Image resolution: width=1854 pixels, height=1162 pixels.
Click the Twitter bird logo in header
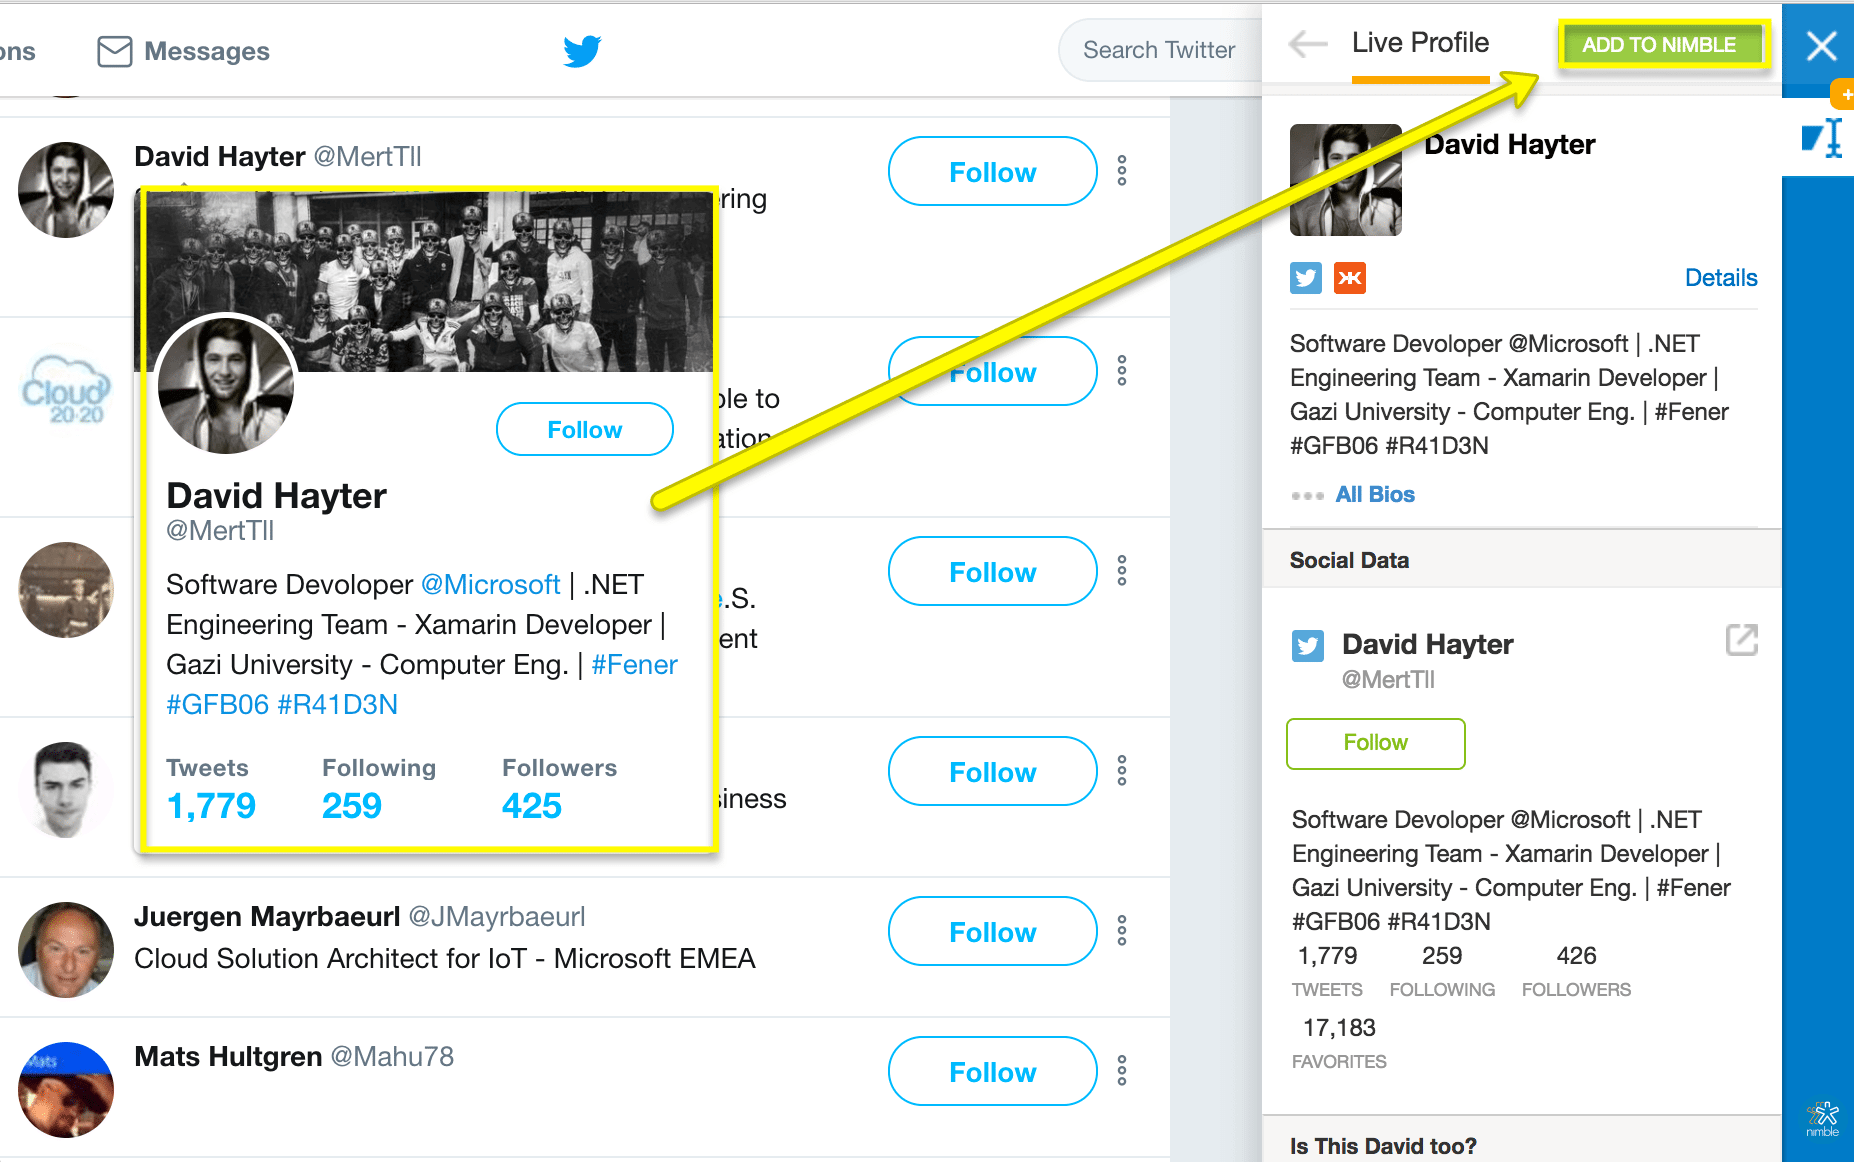582,51
